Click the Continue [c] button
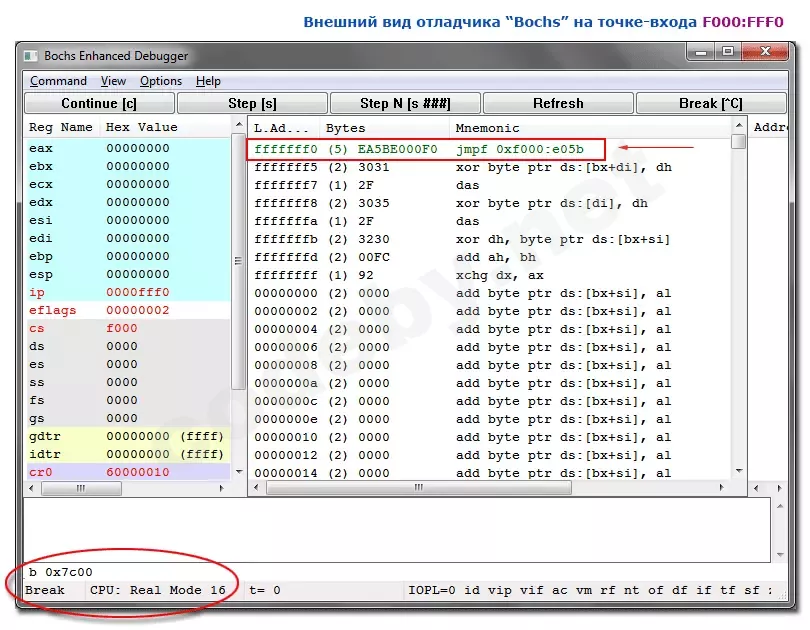The width and height of the screenshot is (810, 630). (x=99, y=103)
